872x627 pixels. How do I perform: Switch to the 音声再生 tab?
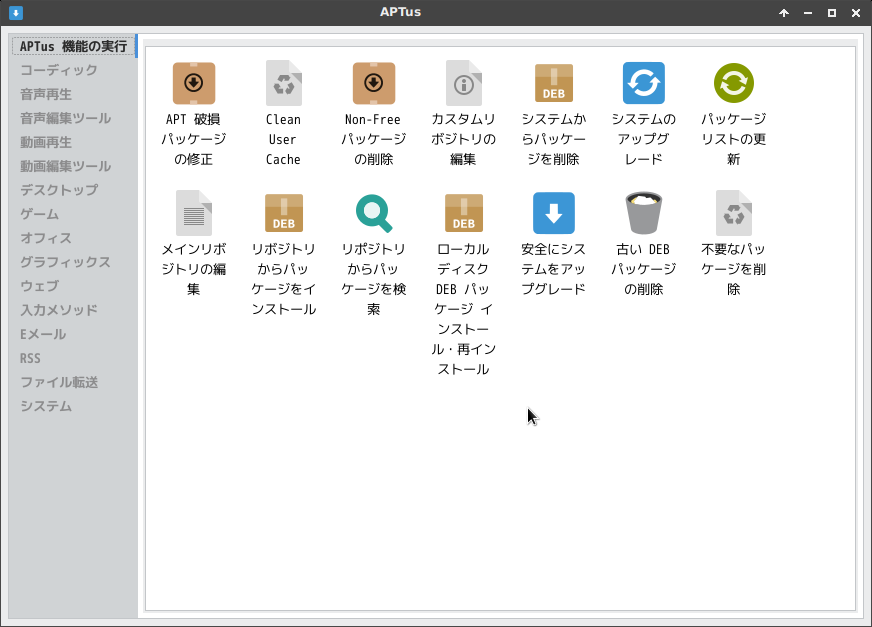point(46,94)
